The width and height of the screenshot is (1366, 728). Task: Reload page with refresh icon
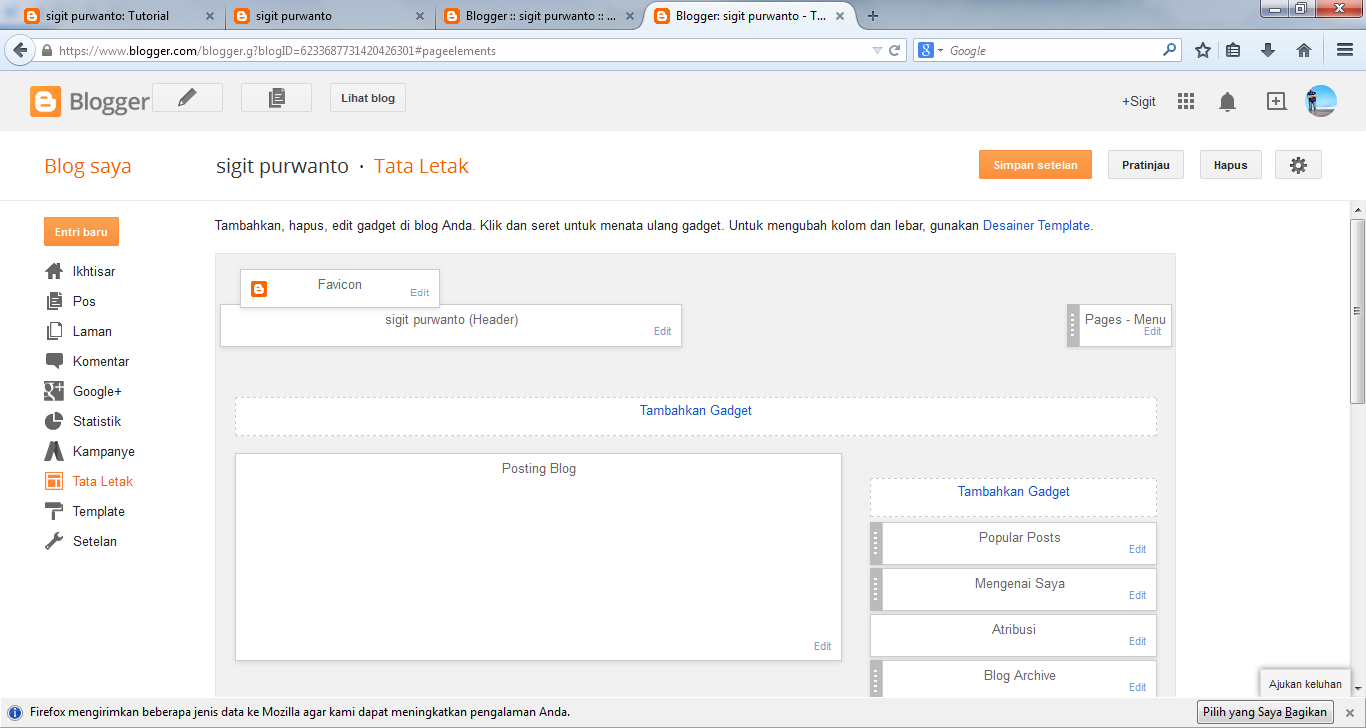pyautogui.click(x=895, y=50)
